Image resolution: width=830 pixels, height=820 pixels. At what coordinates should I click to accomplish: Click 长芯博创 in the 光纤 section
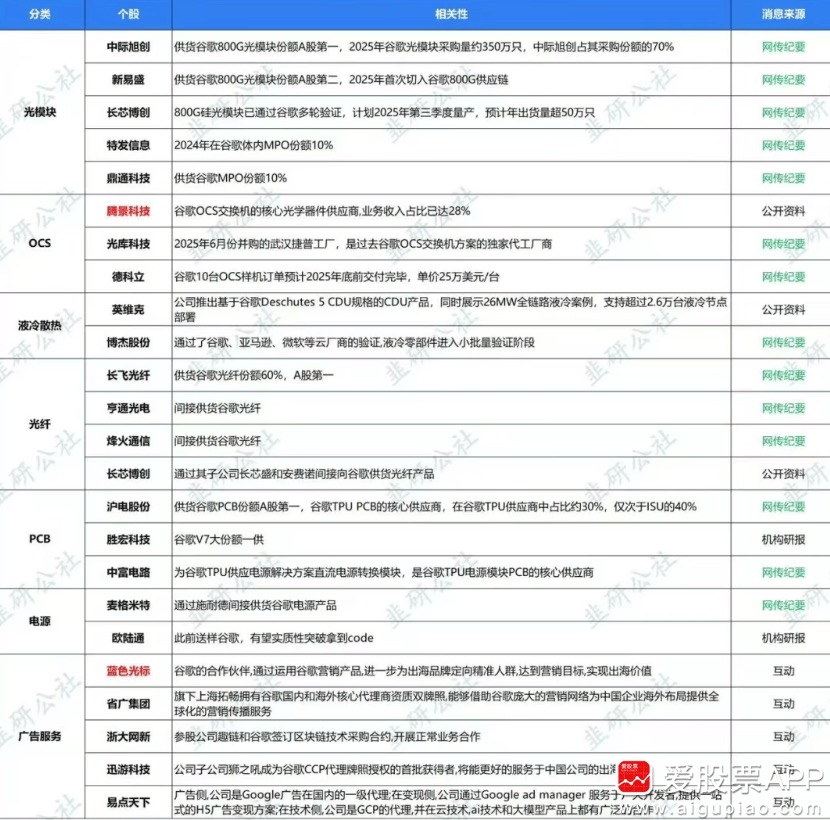[128, 473]
